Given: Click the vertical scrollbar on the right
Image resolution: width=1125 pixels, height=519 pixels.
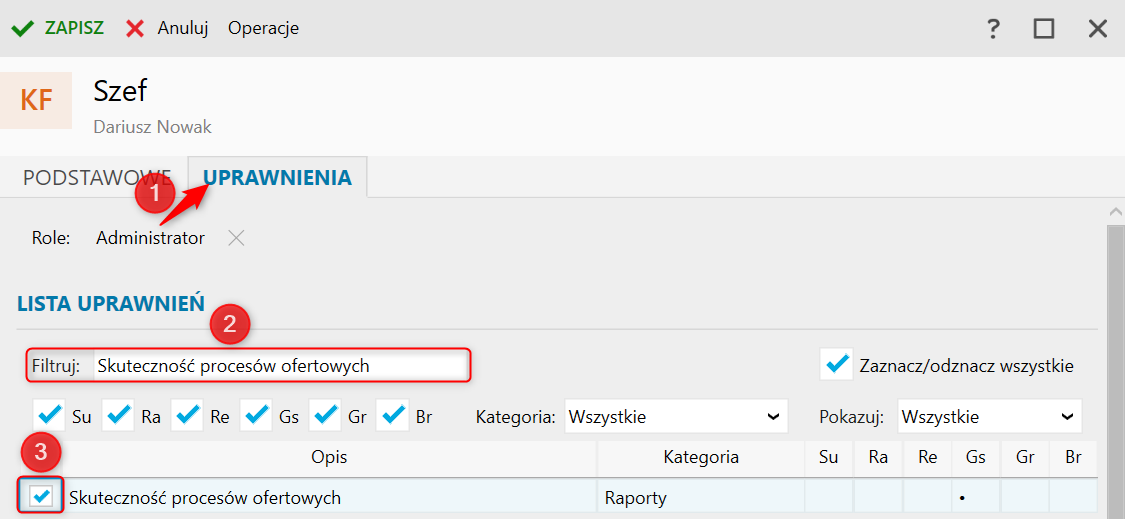Looking at the screenshot, I should coord(1116,360).
